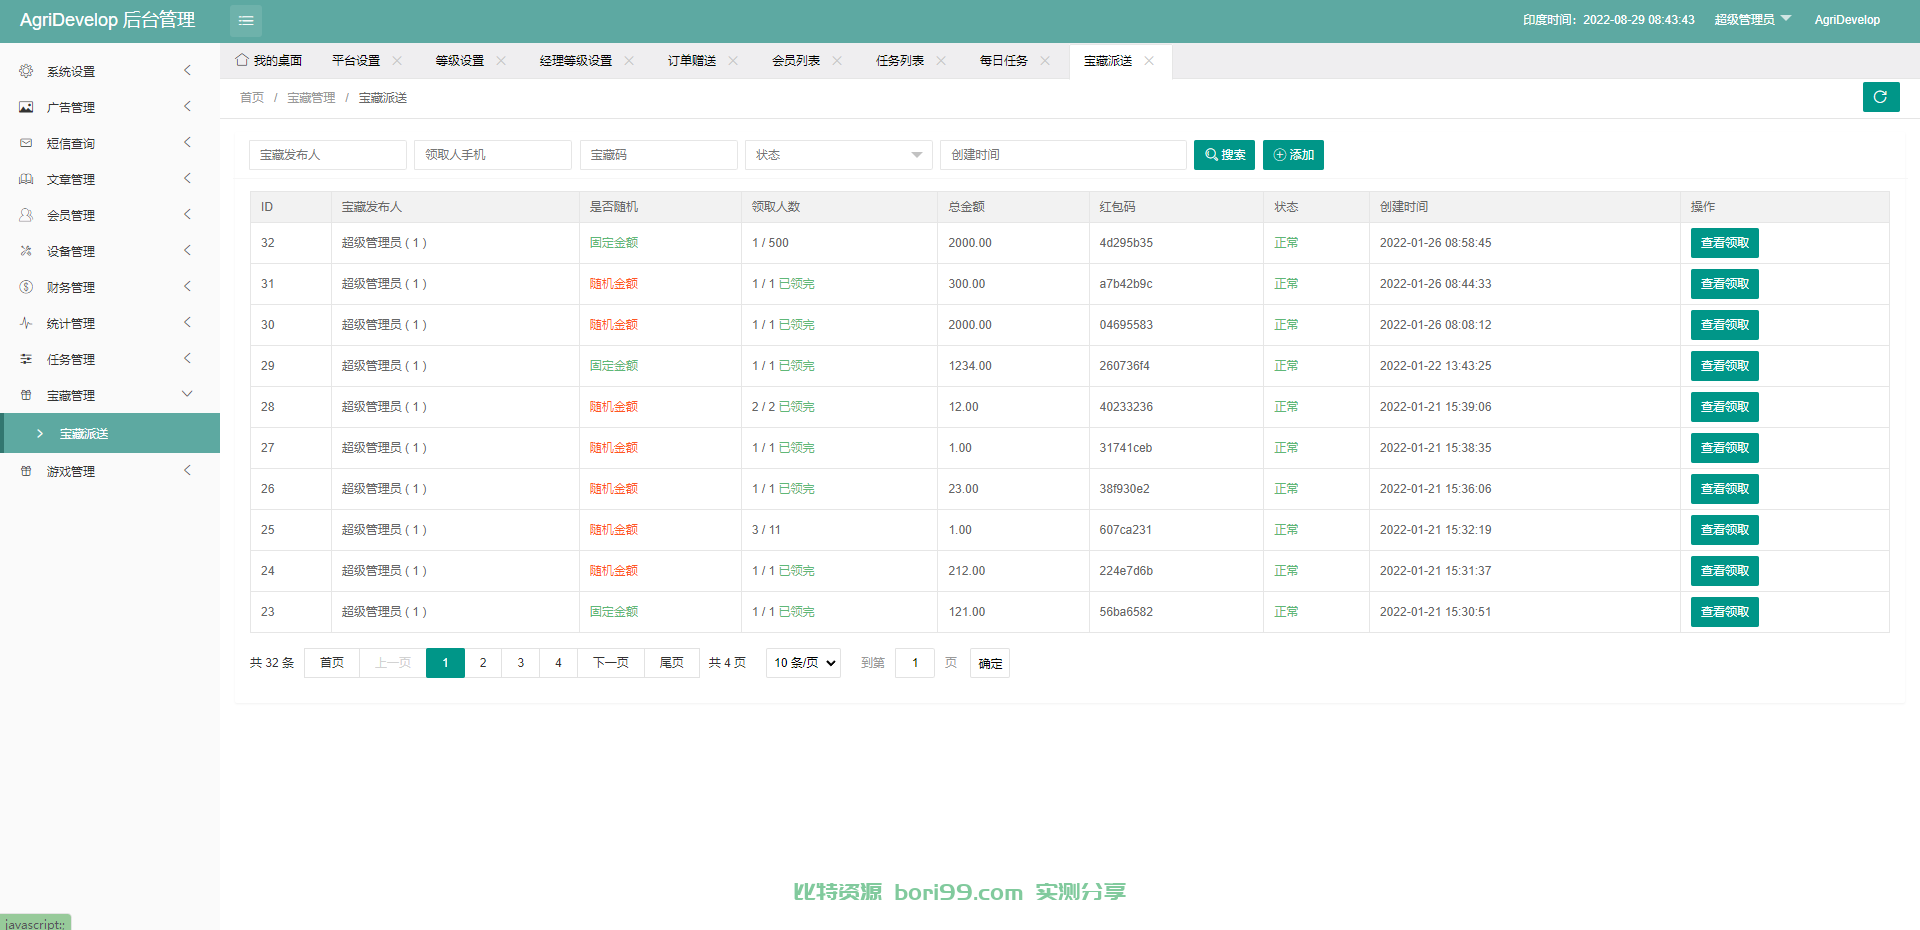This screenshot has height=930, width=1920.
Task: Close the 订单赠送 tab
Action: [733, 61]
